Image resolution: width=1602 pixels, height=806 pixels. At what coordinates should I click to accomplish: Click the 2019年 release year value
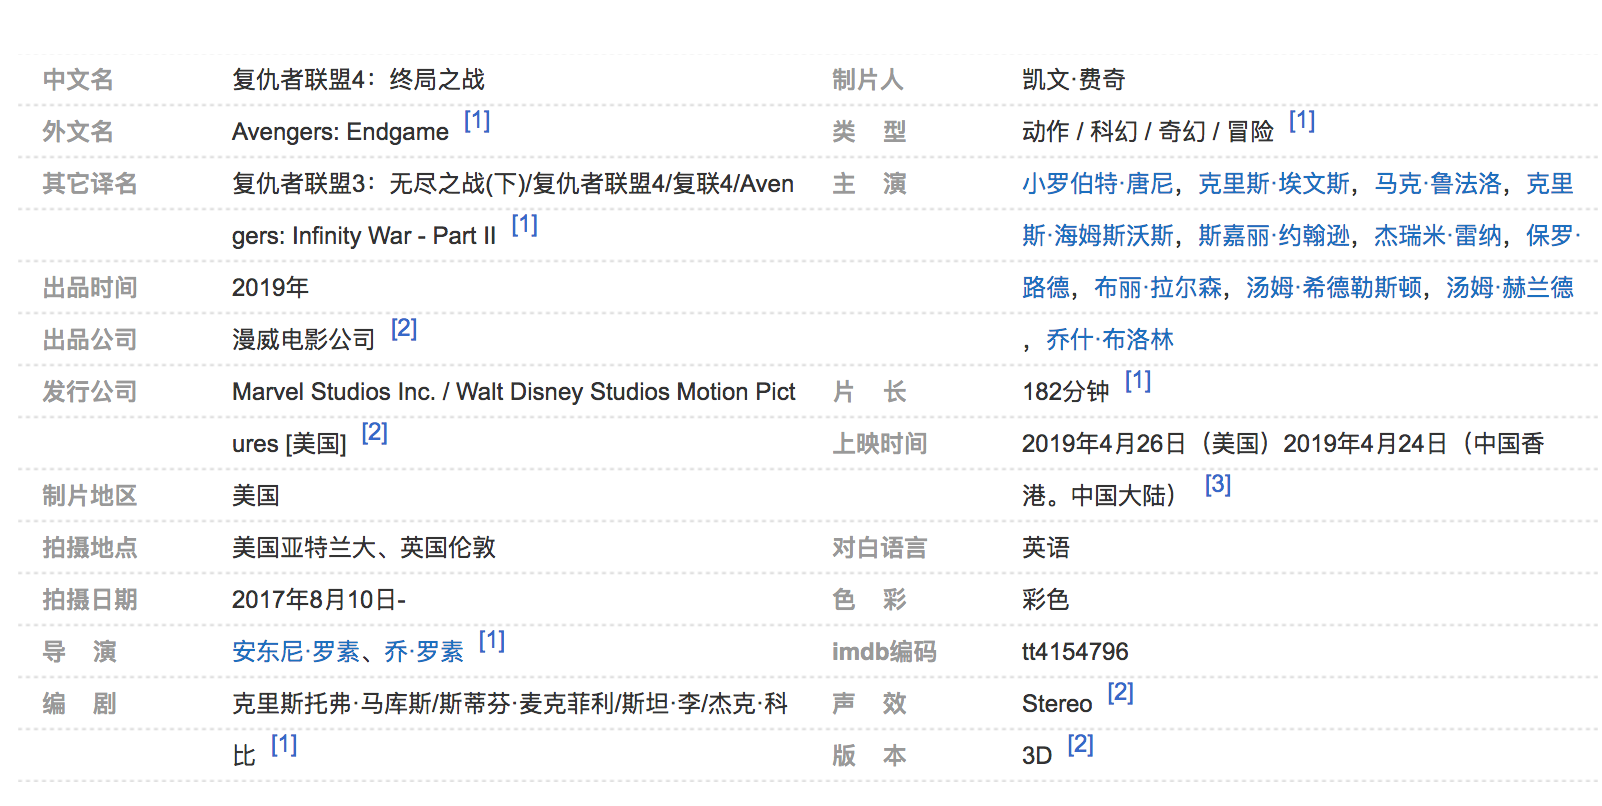tap(270, 288)
